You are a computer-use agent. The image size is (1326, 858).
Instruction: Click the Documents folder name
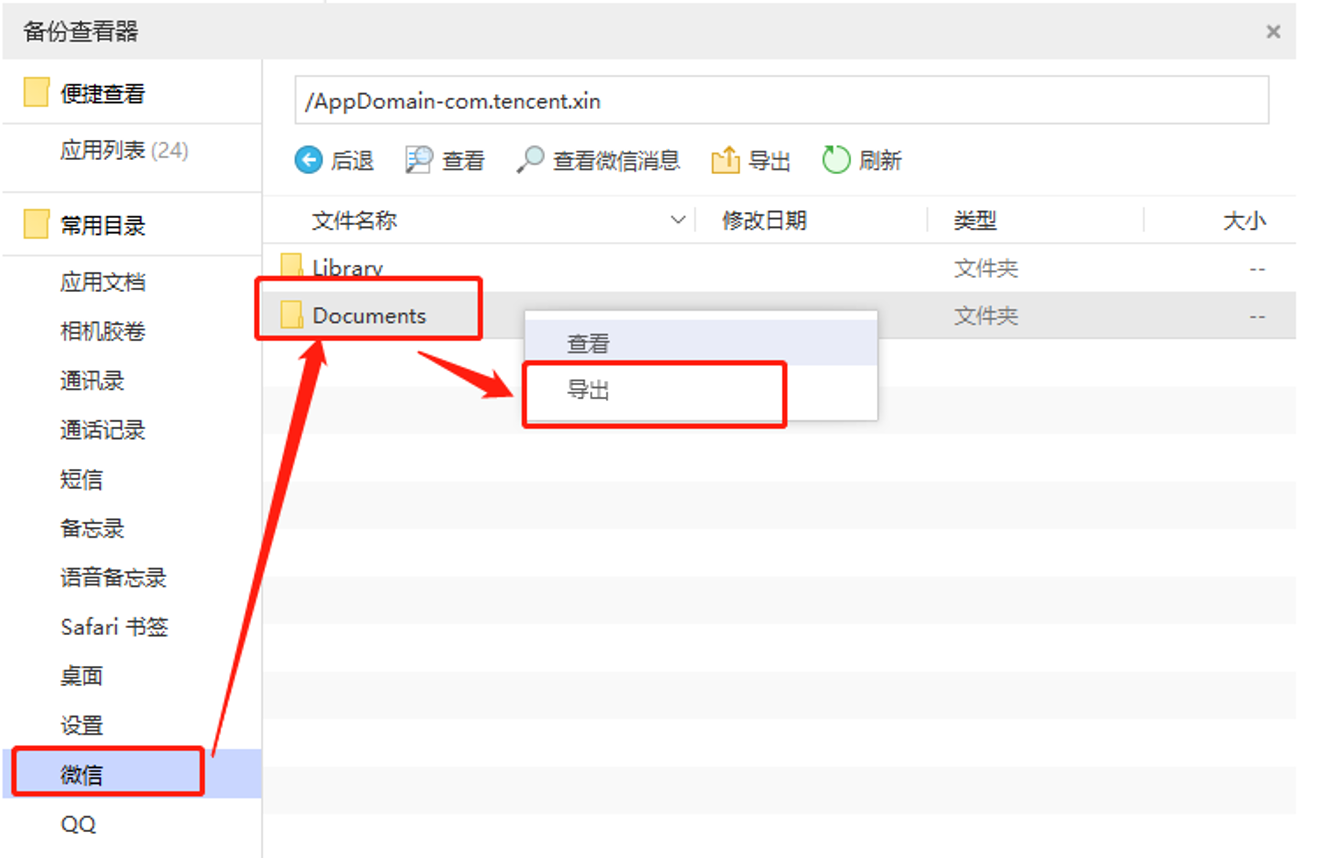coord(369,315)
